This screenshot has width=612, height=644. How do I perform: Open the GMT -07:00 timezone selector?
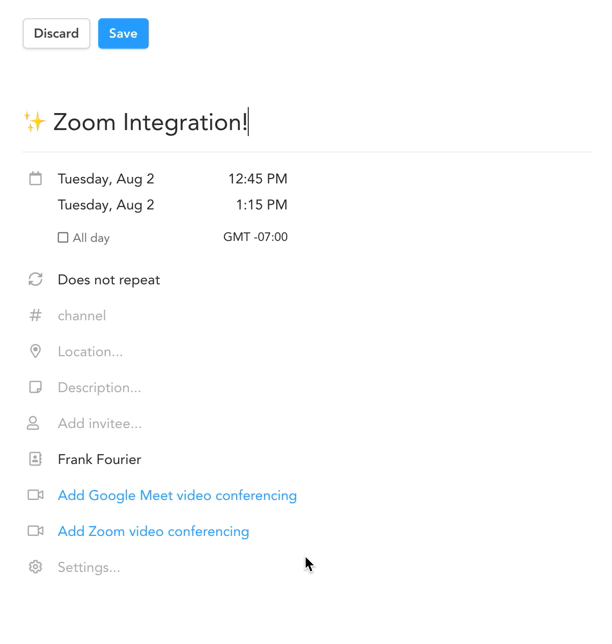pos(255,237)
